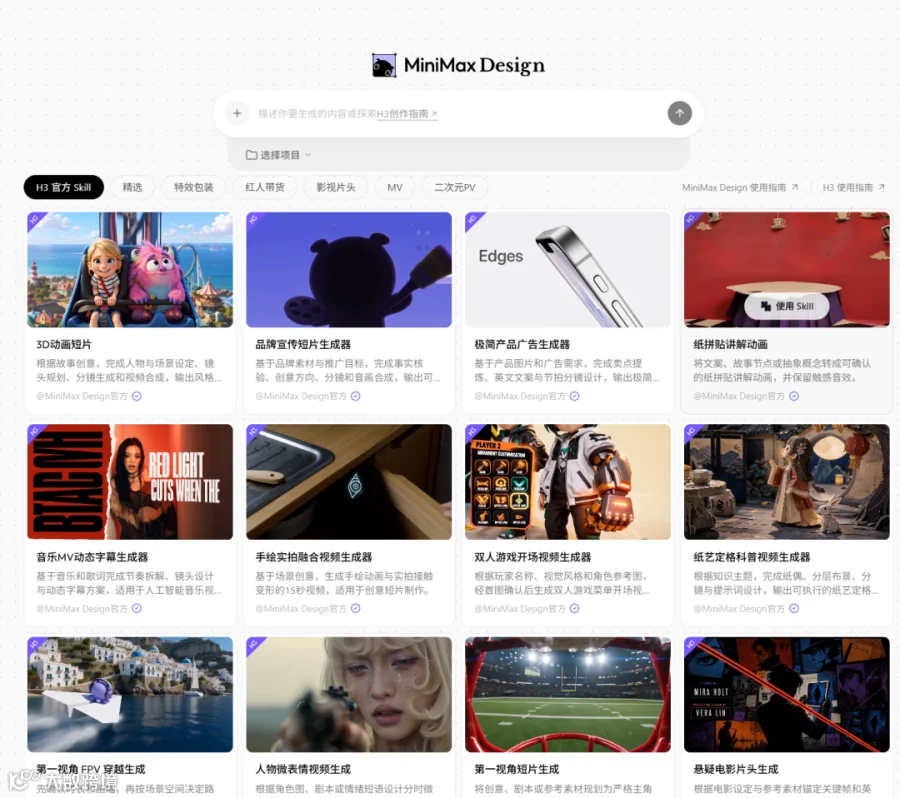Viewport: 900px width, 798px height.
Task: Click the 极简产品广告生成器 card title
Action: click(522, 344)
